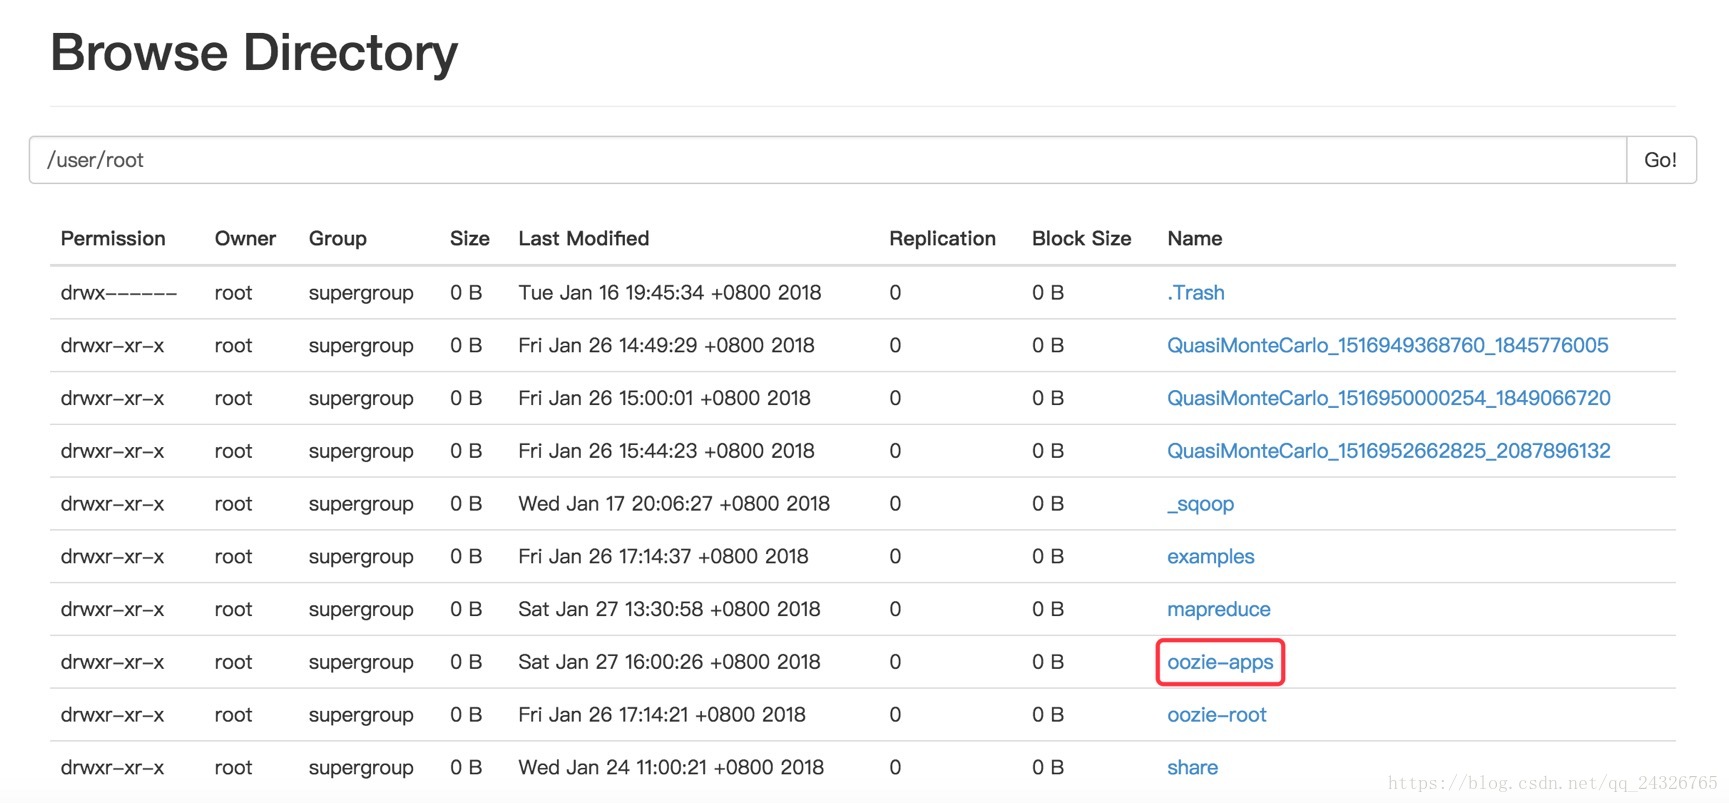Click timestamp Wed Jan 17 20:06:27 +0800 2018

pos(674,504)
